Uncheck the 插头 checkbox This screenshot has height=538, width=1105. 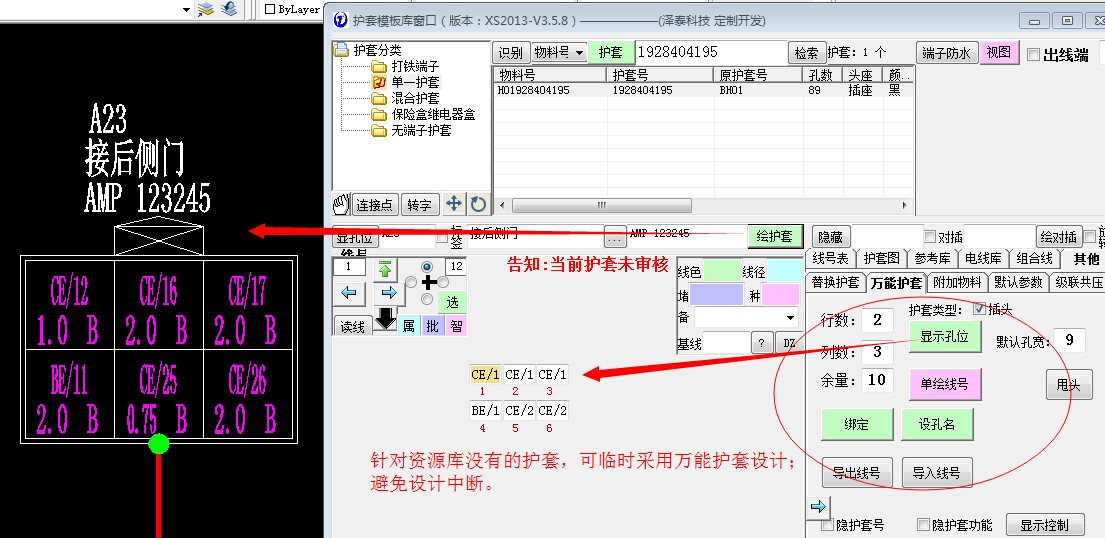(979, 309)
